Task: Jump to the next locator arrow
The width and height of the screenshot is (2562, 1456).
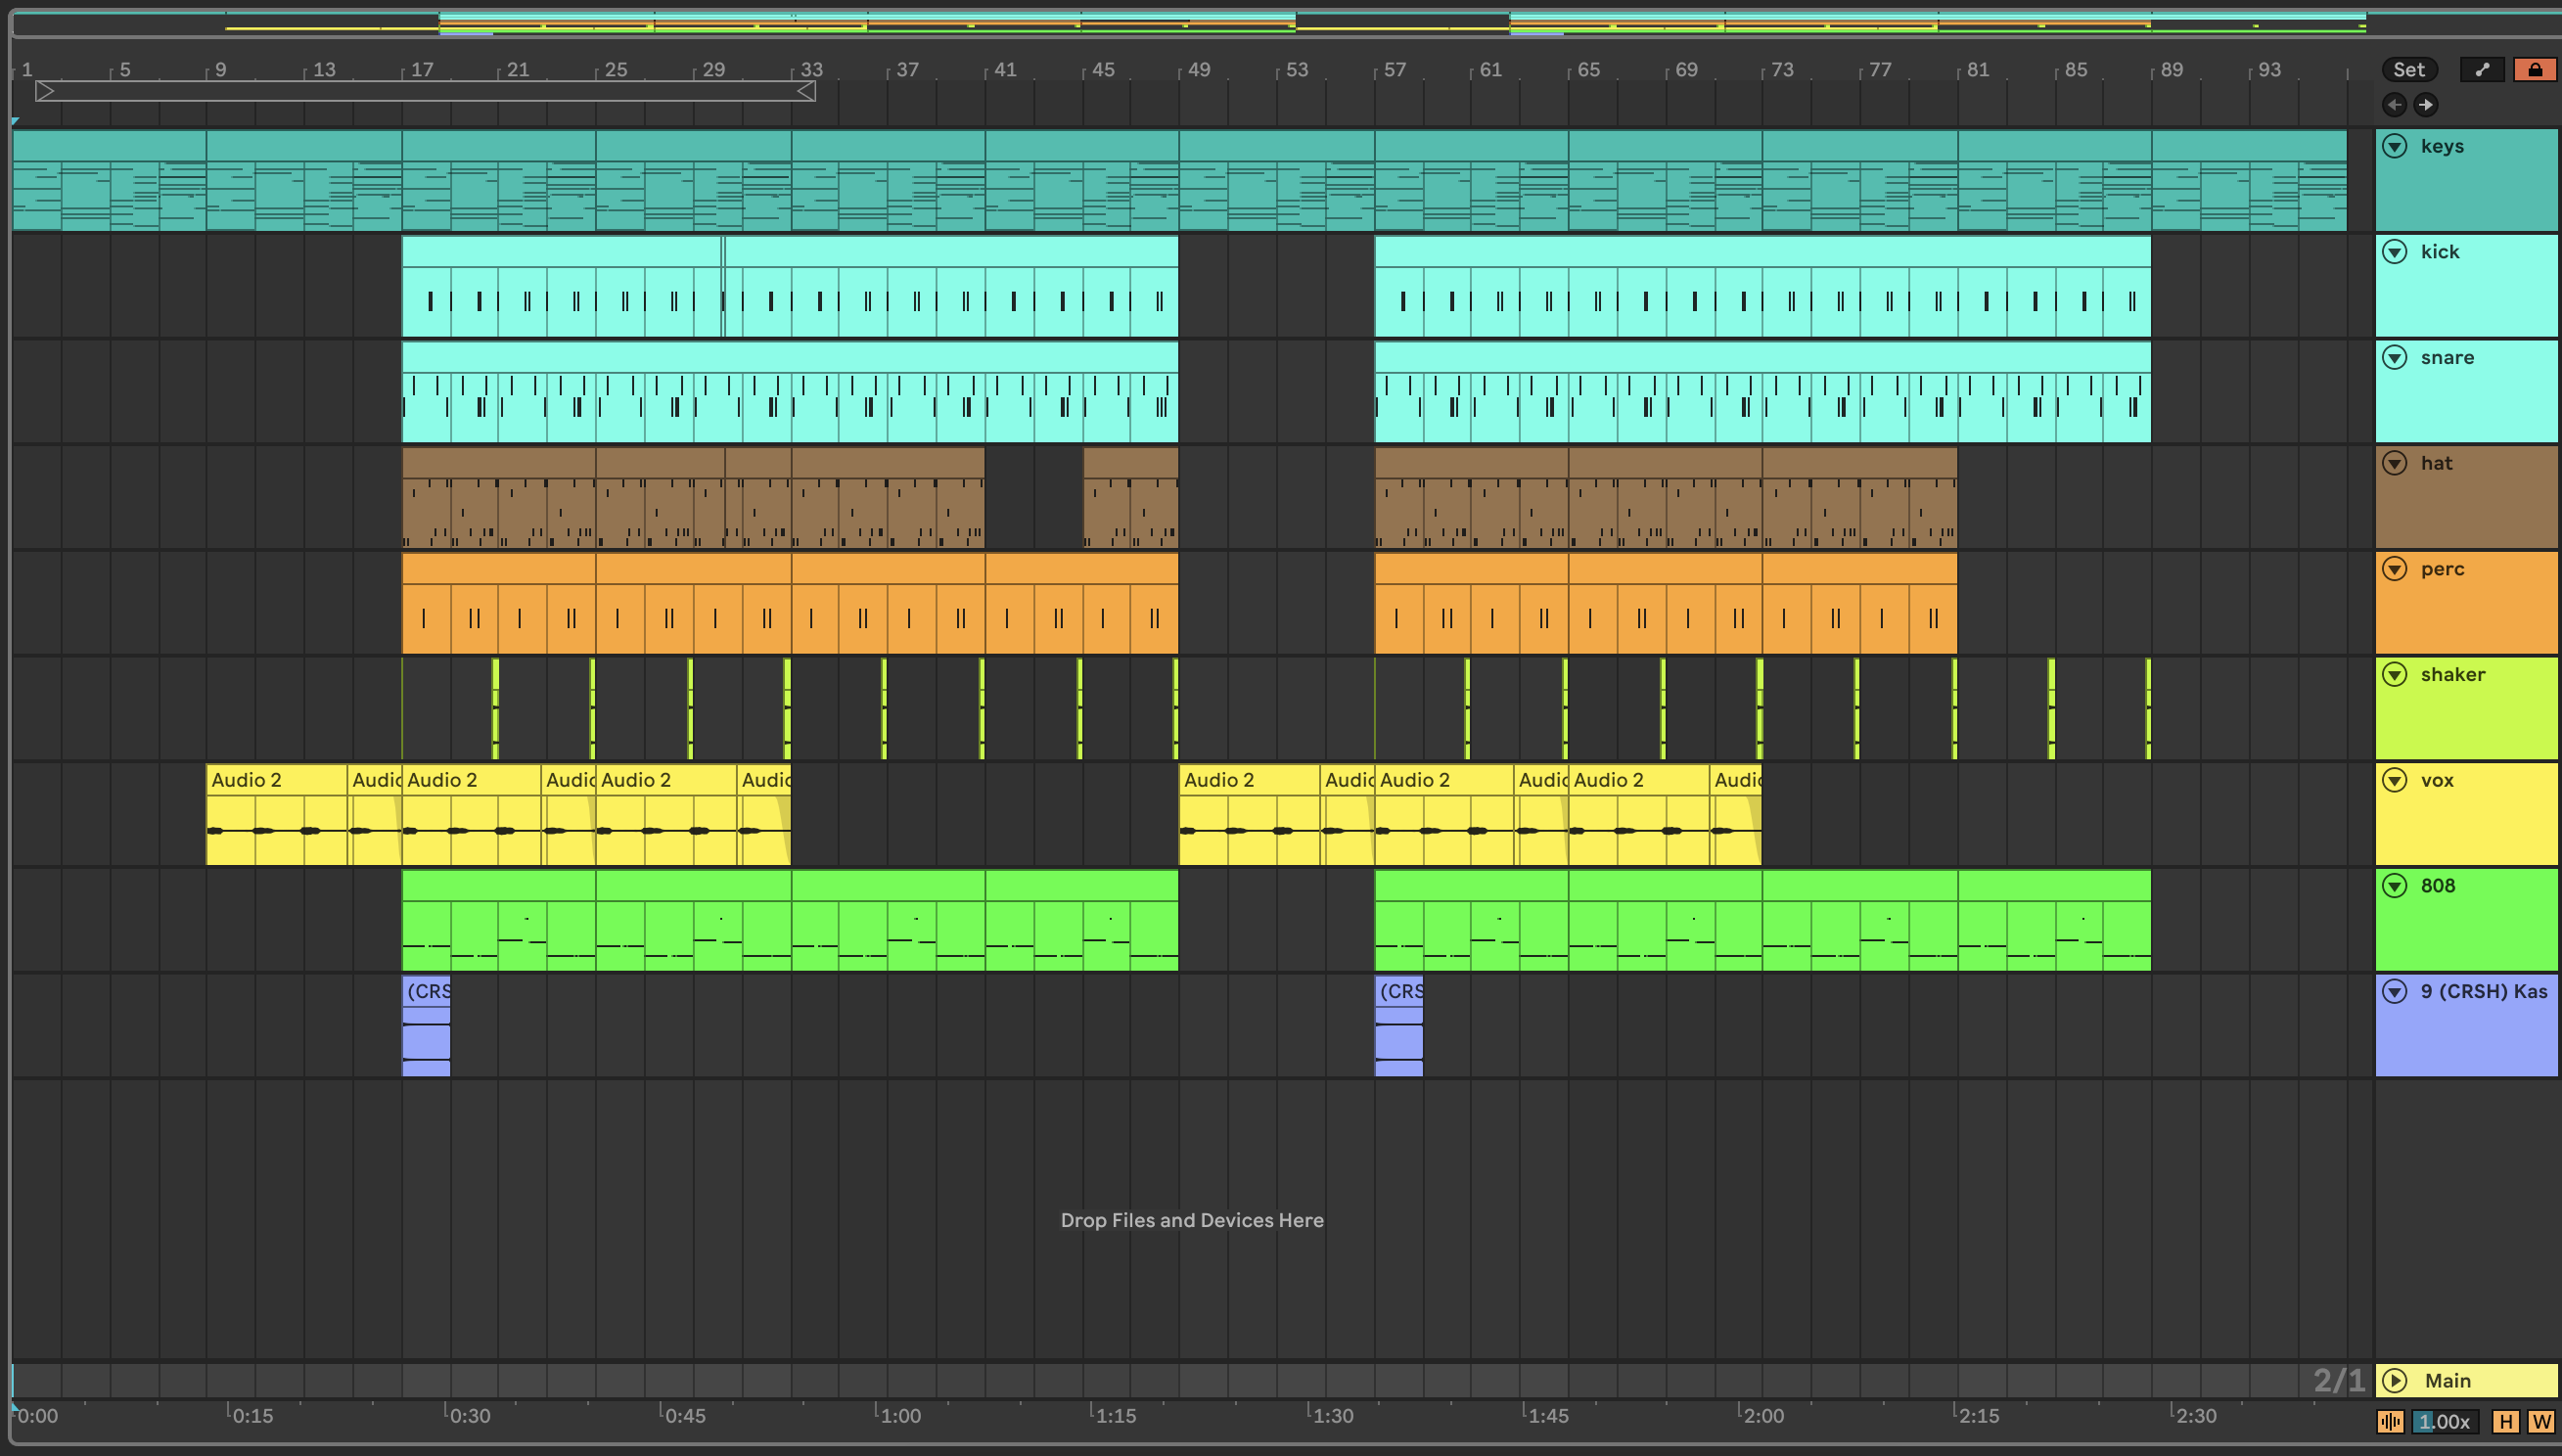Action: click(x=2426, y=105)
